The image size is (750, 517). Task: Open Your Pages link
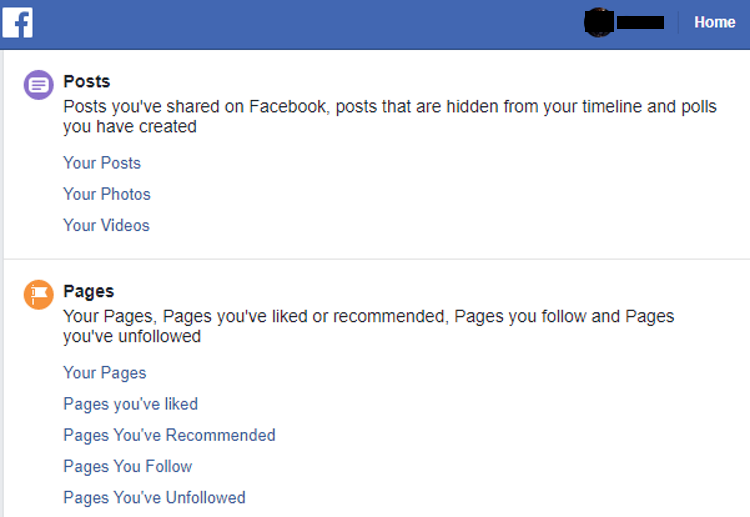[x=105, y=373]
